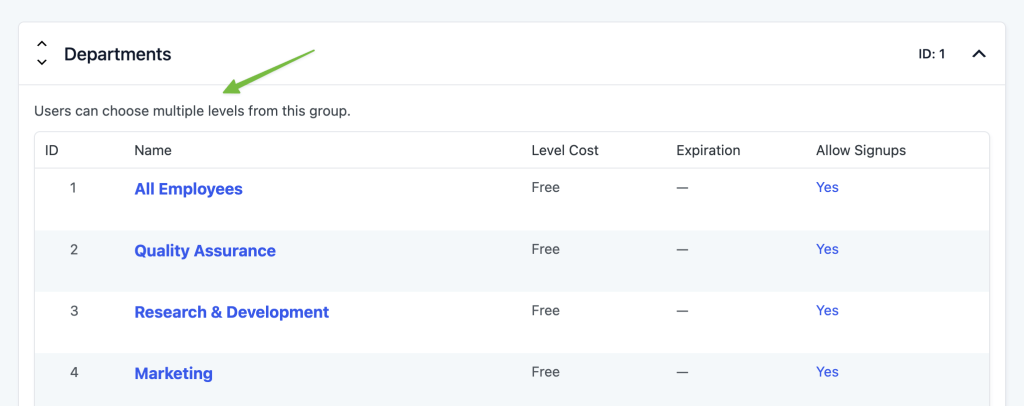Collapse the Departments group panel

pyautogui.click(x=978, y=54)
